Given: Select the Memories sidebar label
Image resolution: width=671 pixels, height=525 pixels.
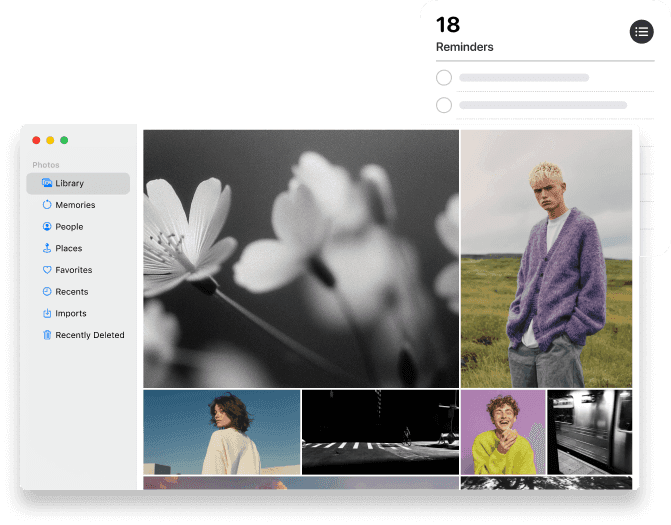Looking at the screenshot, I should pyautogui.click(x=75, y=205).
